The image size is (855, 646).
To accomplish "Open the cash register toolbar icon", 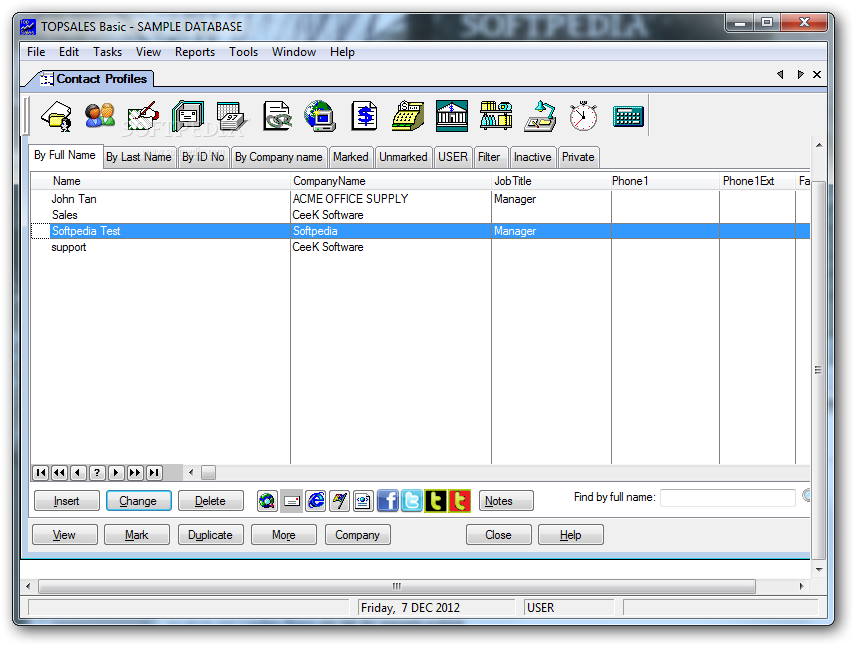I will pyautogui.click(x=408, y=116).
